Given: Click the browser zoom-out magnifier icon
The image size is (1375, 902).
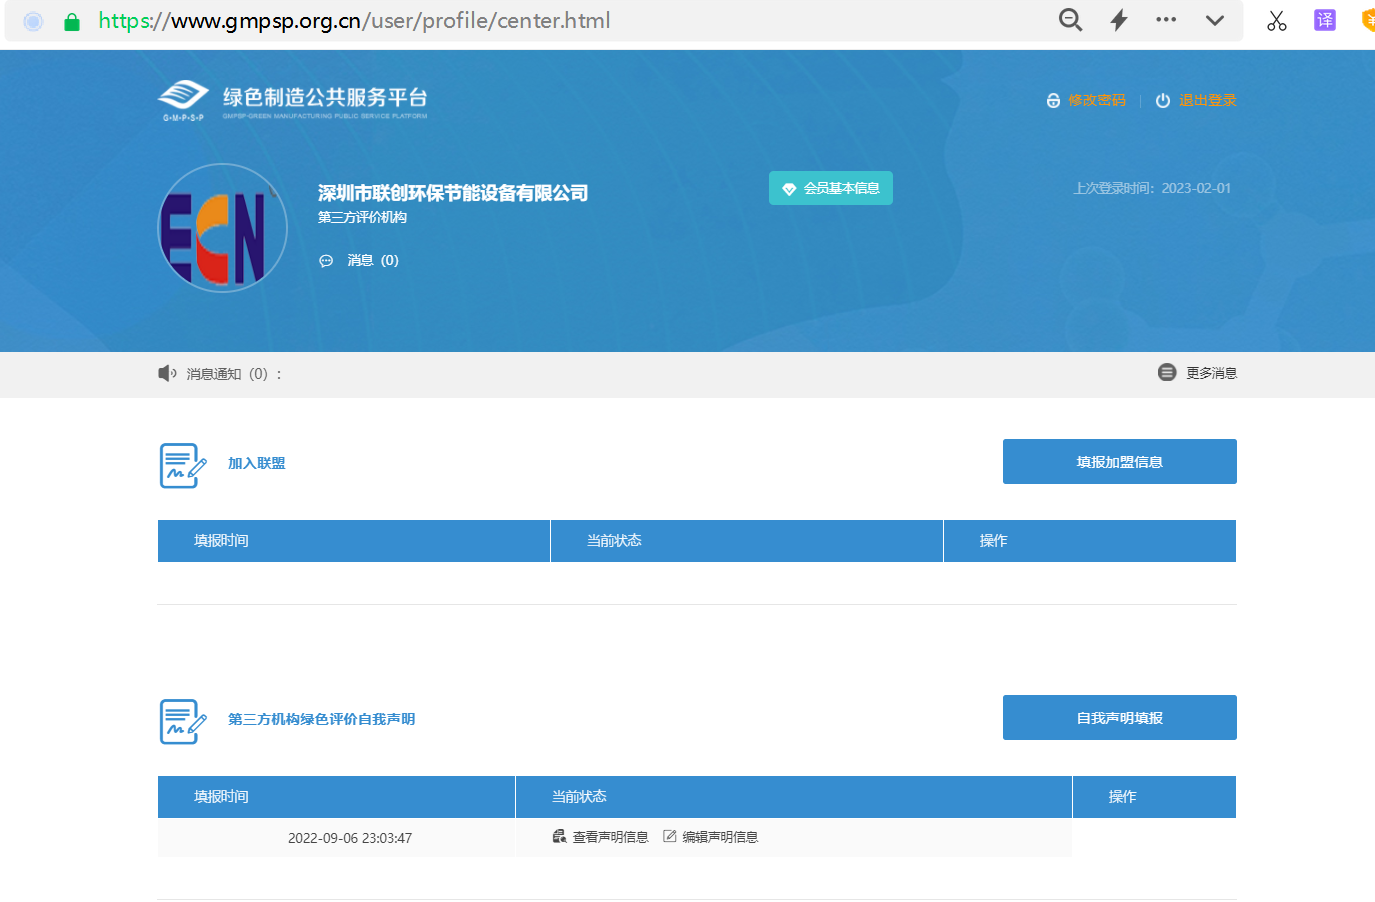Looking at the screenshot, I should (x=1070, y=20).
